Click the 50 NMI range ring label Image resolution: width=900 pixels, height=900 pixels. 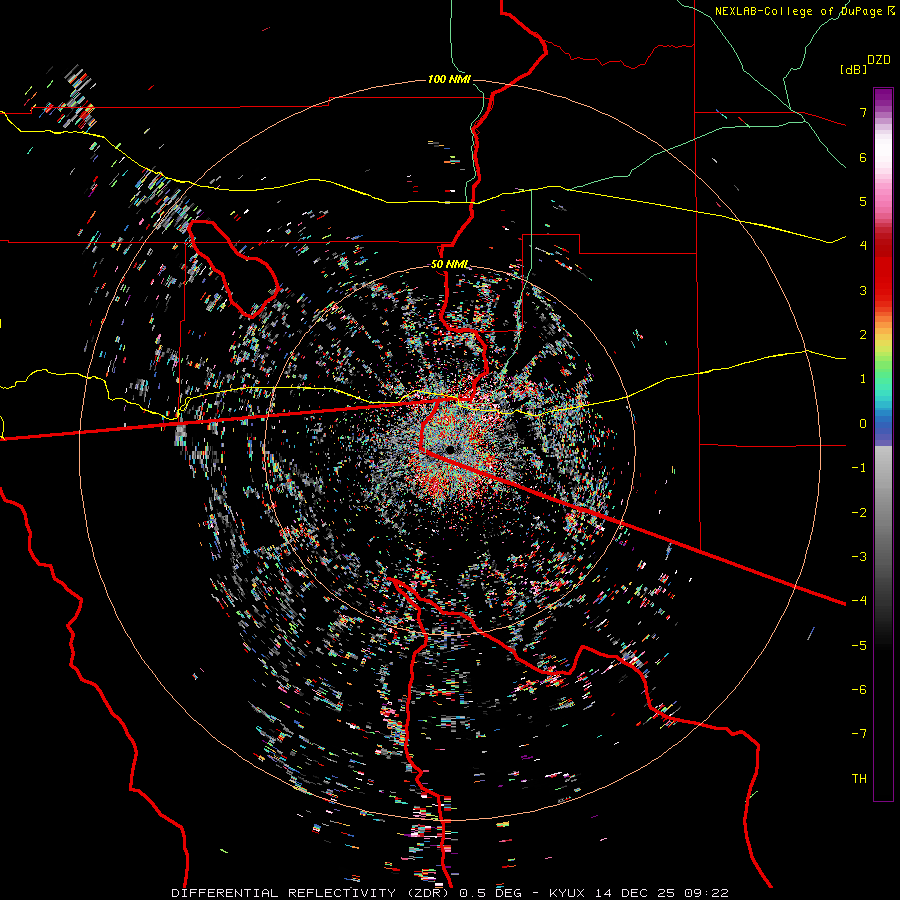click(x=449, y=265)
